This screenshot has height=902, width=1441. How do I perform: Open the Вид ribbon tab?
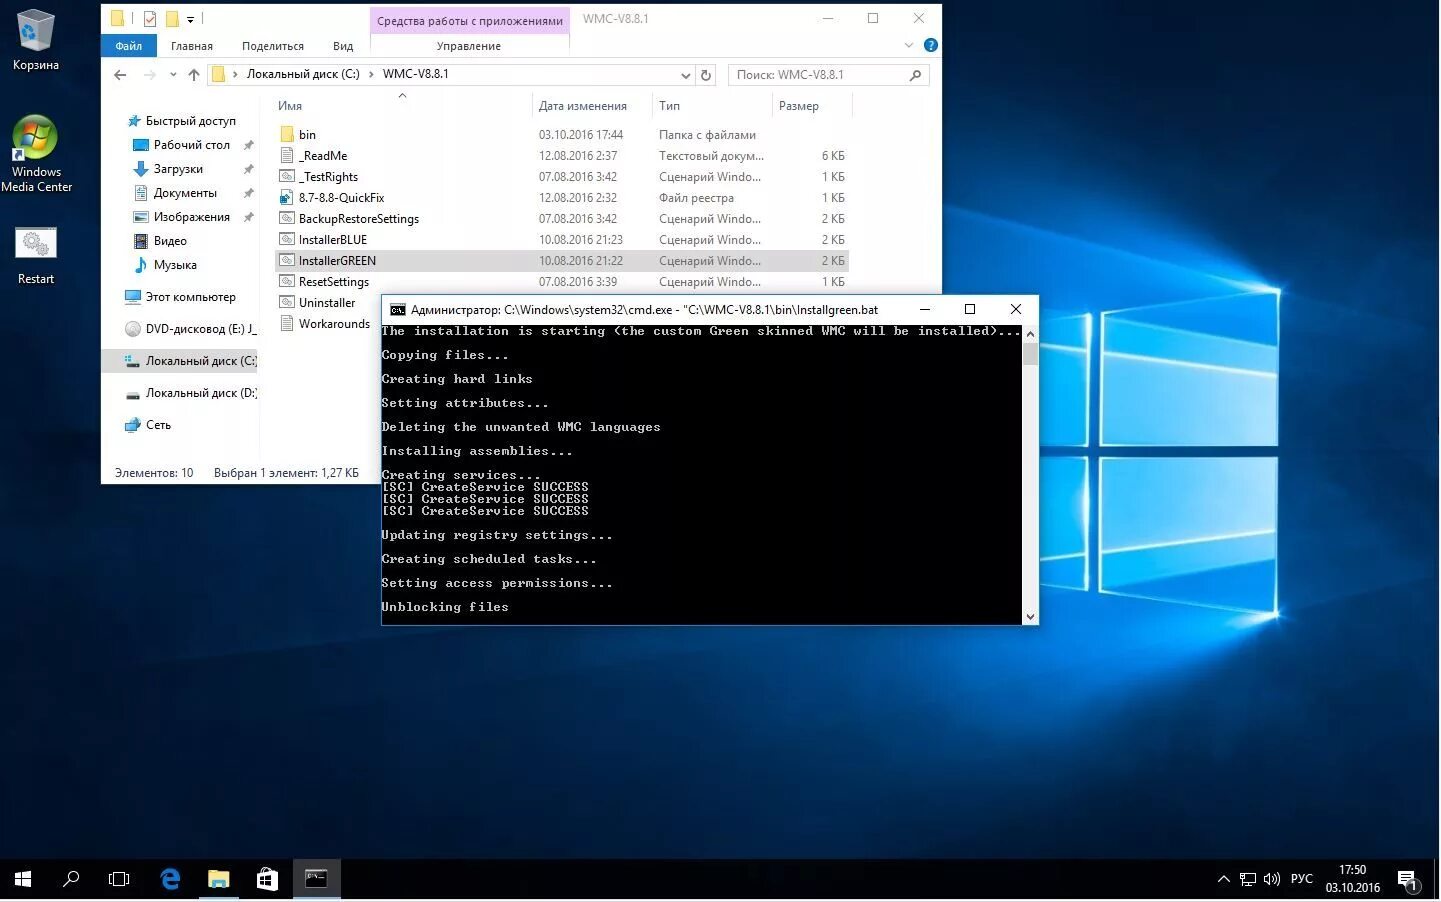(343, 46)
